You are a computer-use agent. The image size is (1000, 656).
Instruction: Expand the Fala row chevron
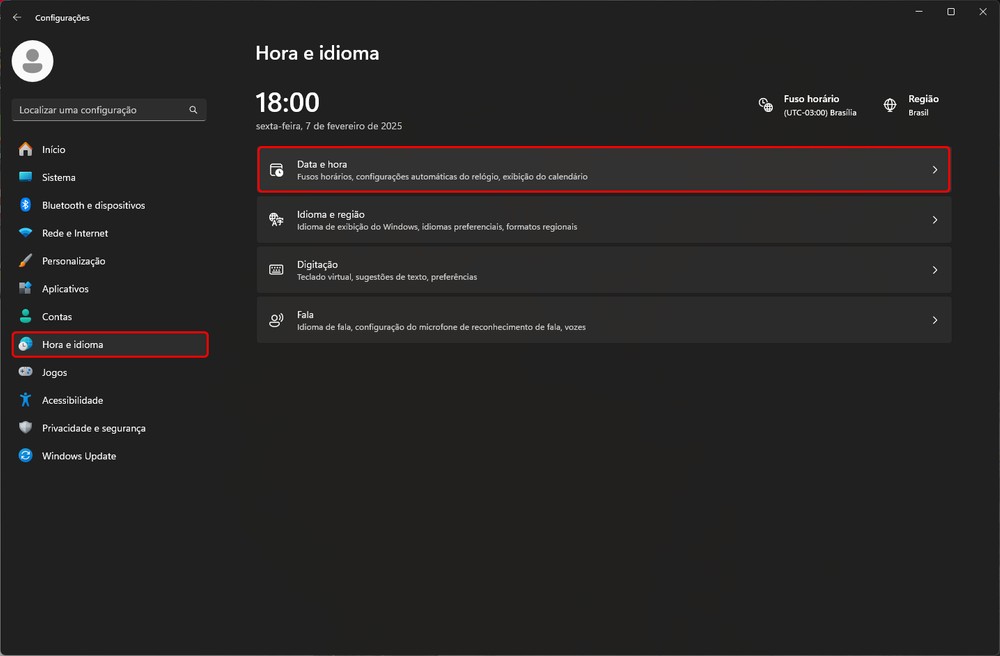pos(935,320)
